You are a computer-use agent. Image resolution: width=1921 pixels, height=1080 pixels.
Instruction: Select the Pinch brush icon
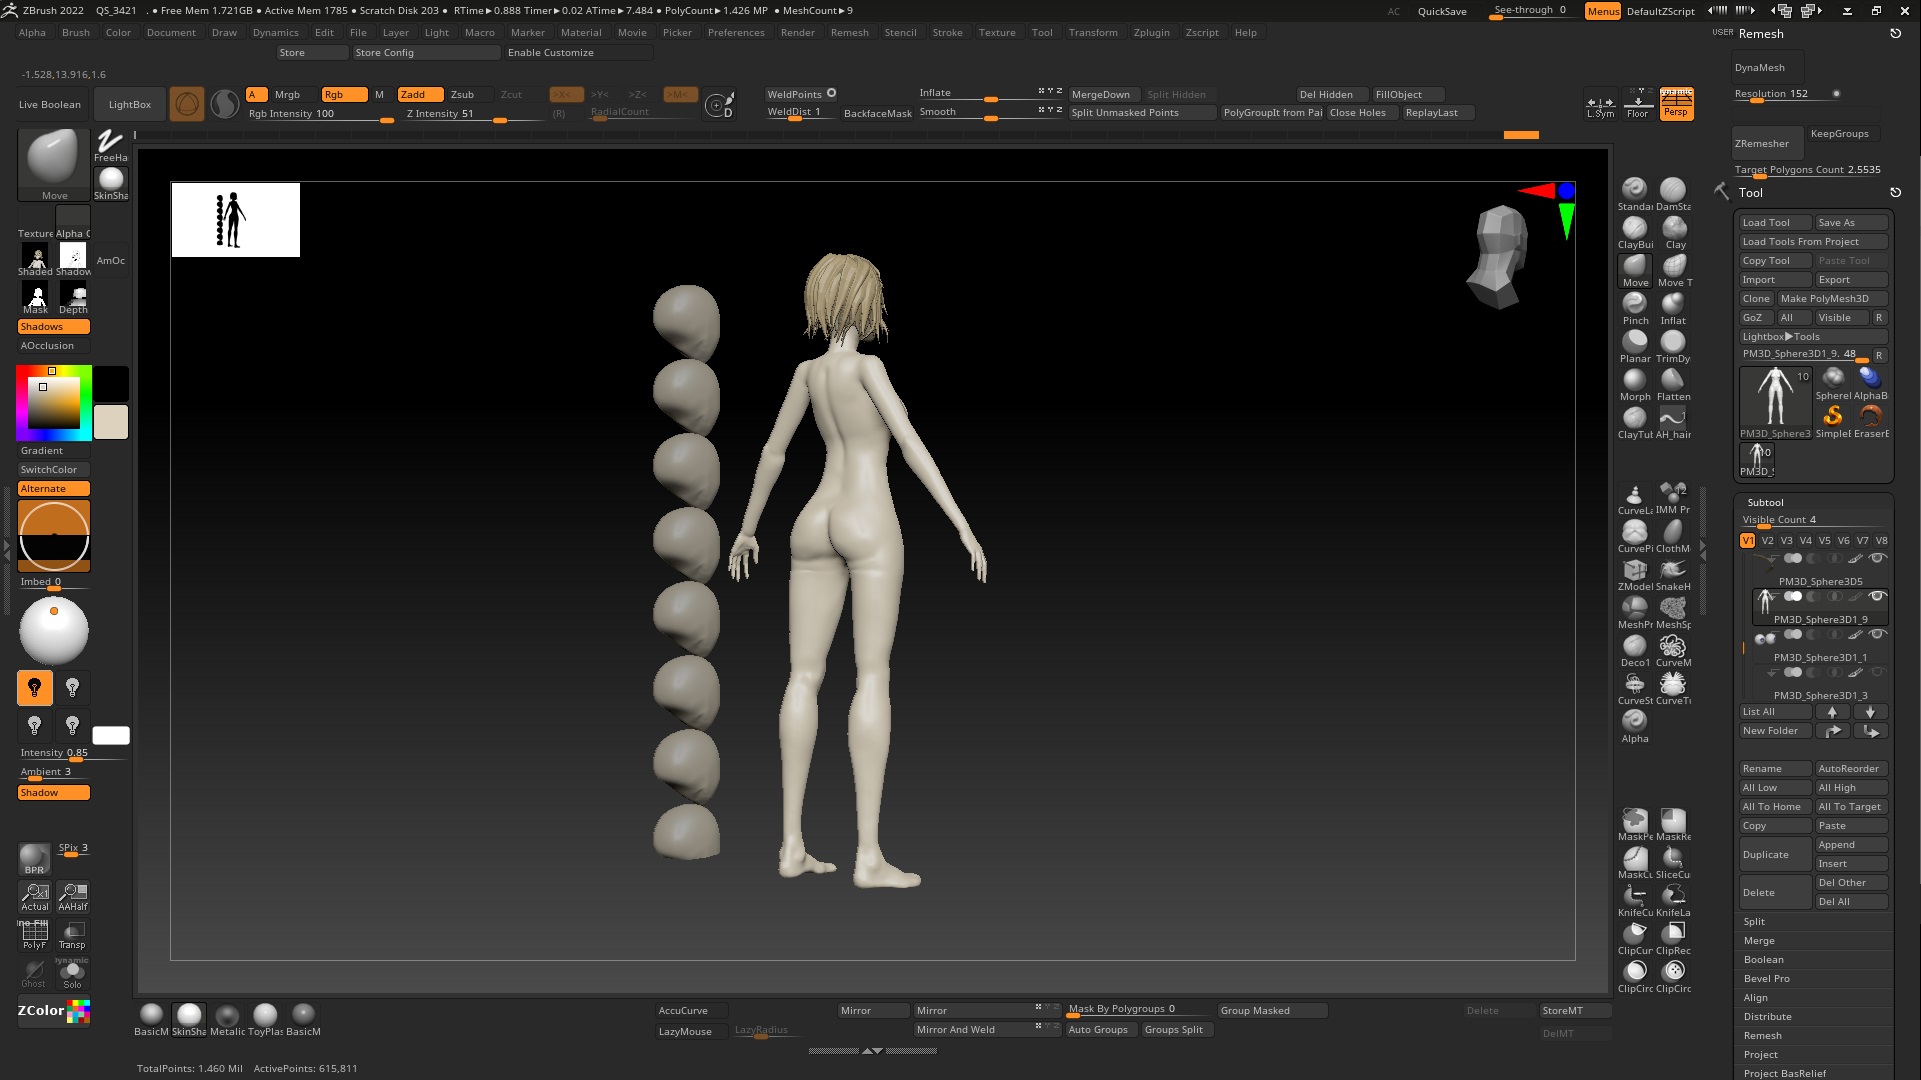point(1634,304)
